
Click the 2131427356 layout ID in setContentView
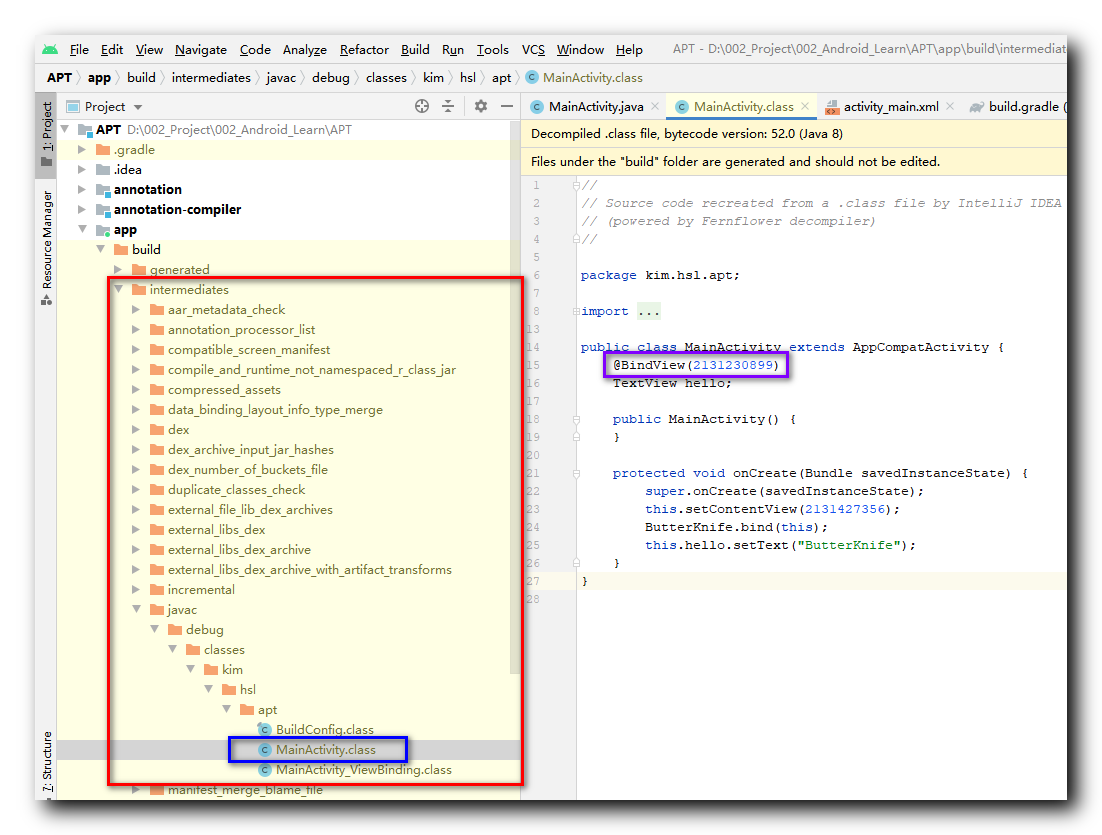[x=845, y=510]
